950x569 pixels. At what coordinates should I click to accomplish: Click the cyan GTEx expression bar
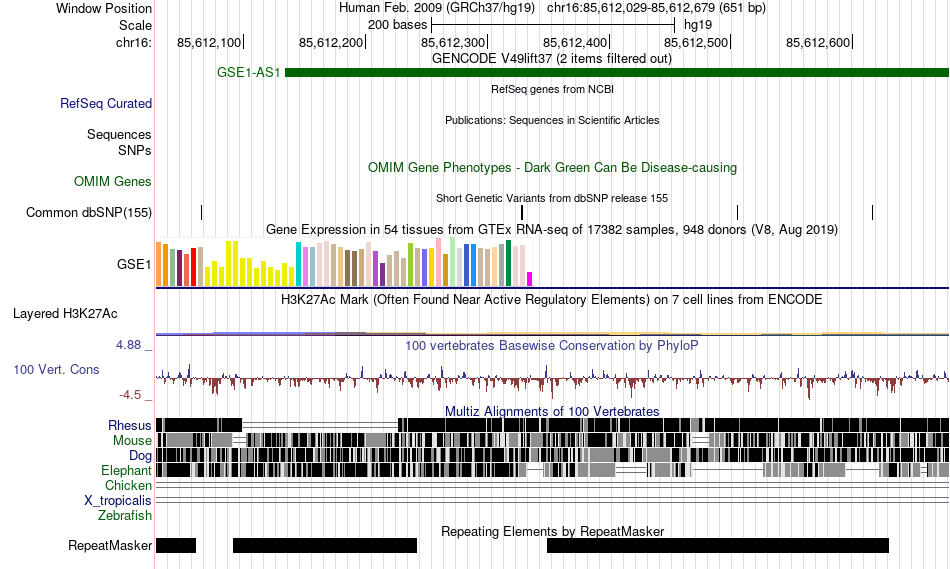298,264
